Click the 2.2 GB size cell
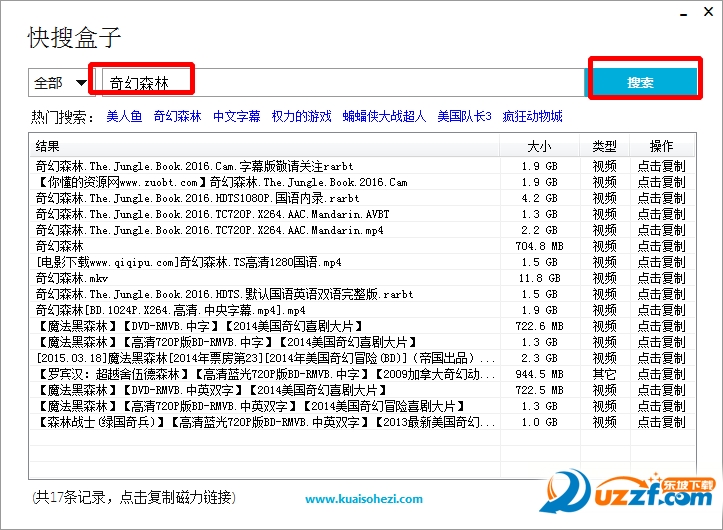Viewport: 723px width, 530px height. tap(539, 230)
